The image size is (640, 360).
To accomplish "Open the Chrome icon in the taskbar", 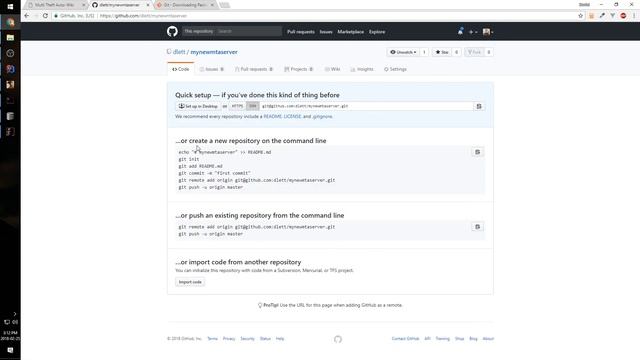I will click(10, 22).
